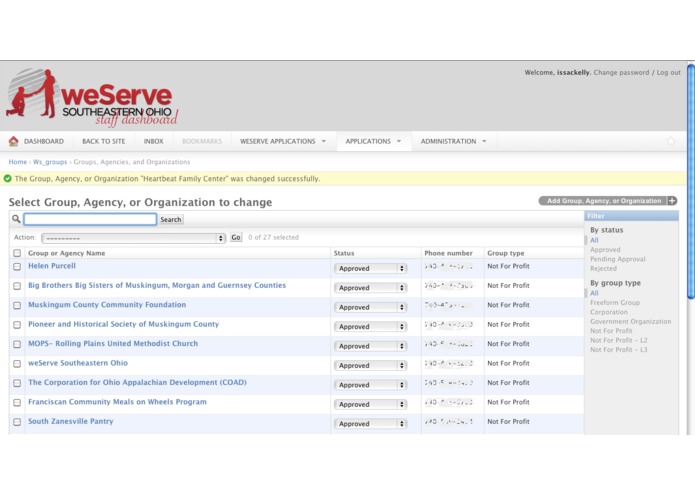This screenshot has height=494, width=695.
Task: Filter by group type Government Organization
Action: click(x=630, y=322)
